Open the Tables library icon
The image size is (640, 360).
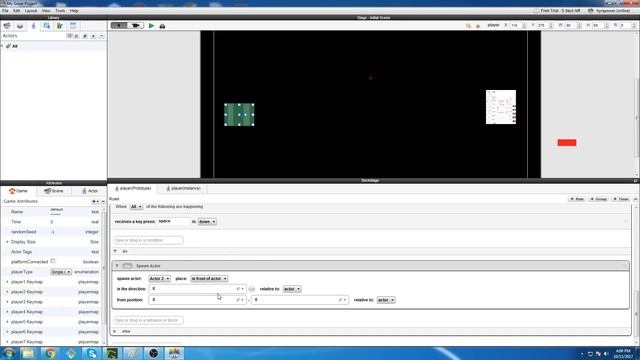click(x=73, y=26)
